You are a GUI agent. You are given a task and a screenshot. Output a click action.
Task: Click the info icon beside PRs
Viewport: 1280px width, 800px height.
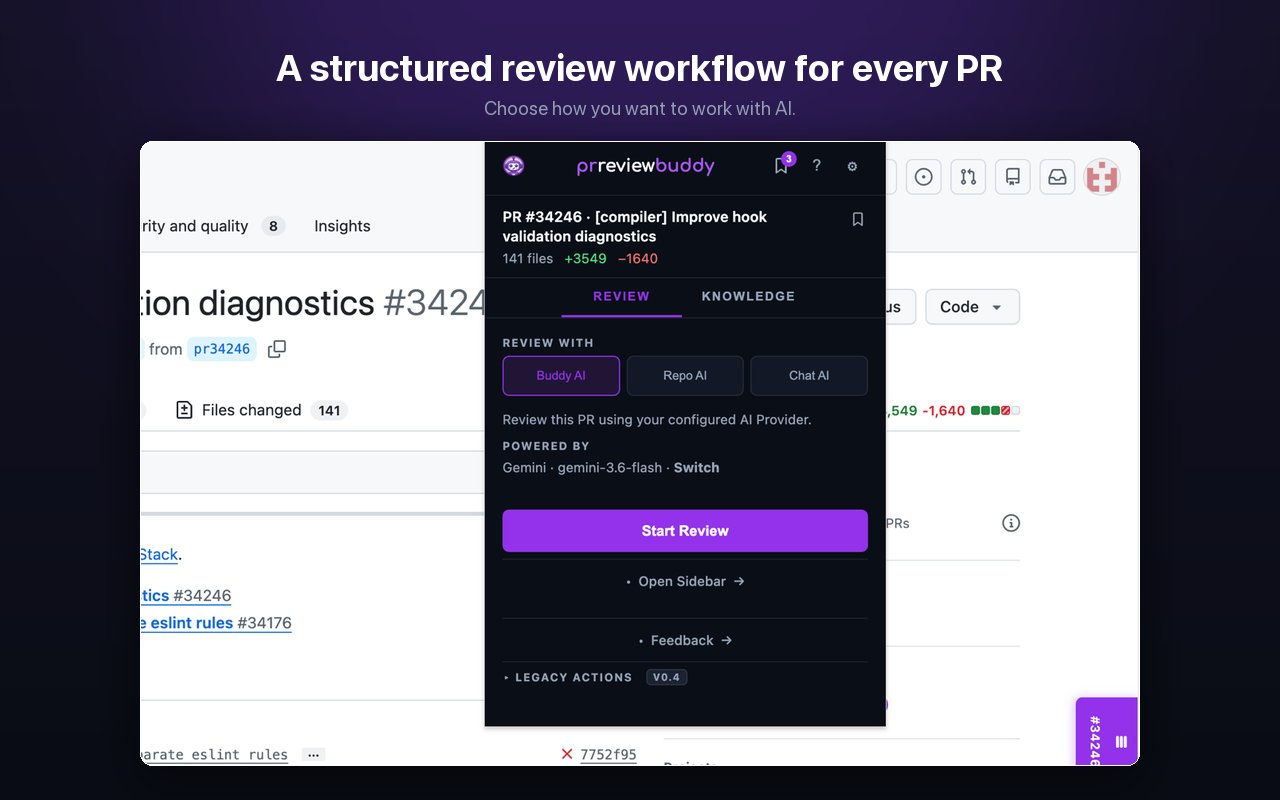point(1011,523)
